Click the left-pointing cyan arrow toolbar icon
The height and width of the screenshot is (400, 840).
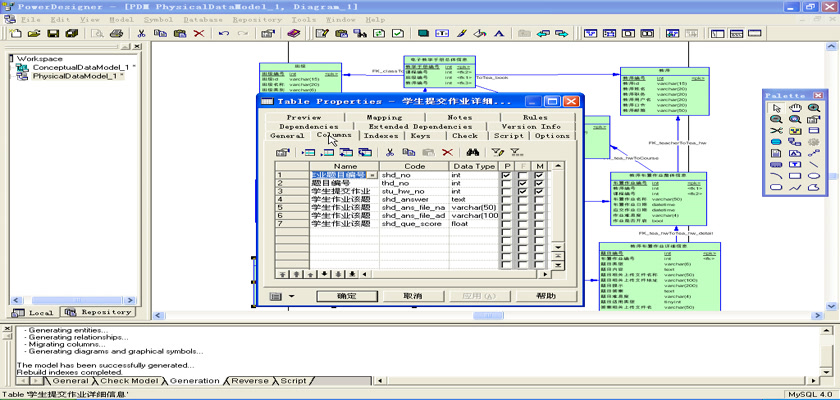pos(543,33)
